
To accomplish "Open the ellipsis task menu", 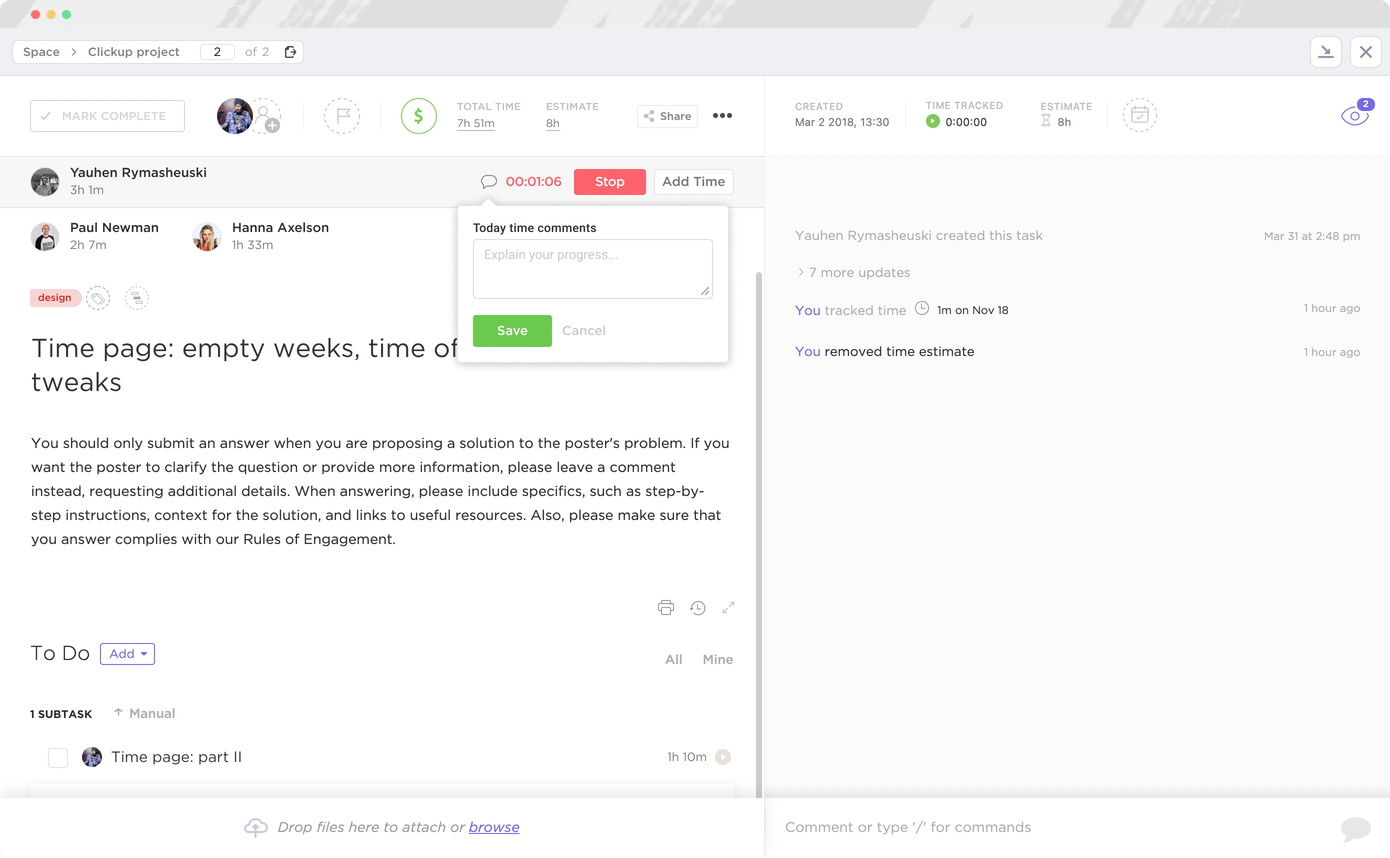I will click(x=722, y=115).
